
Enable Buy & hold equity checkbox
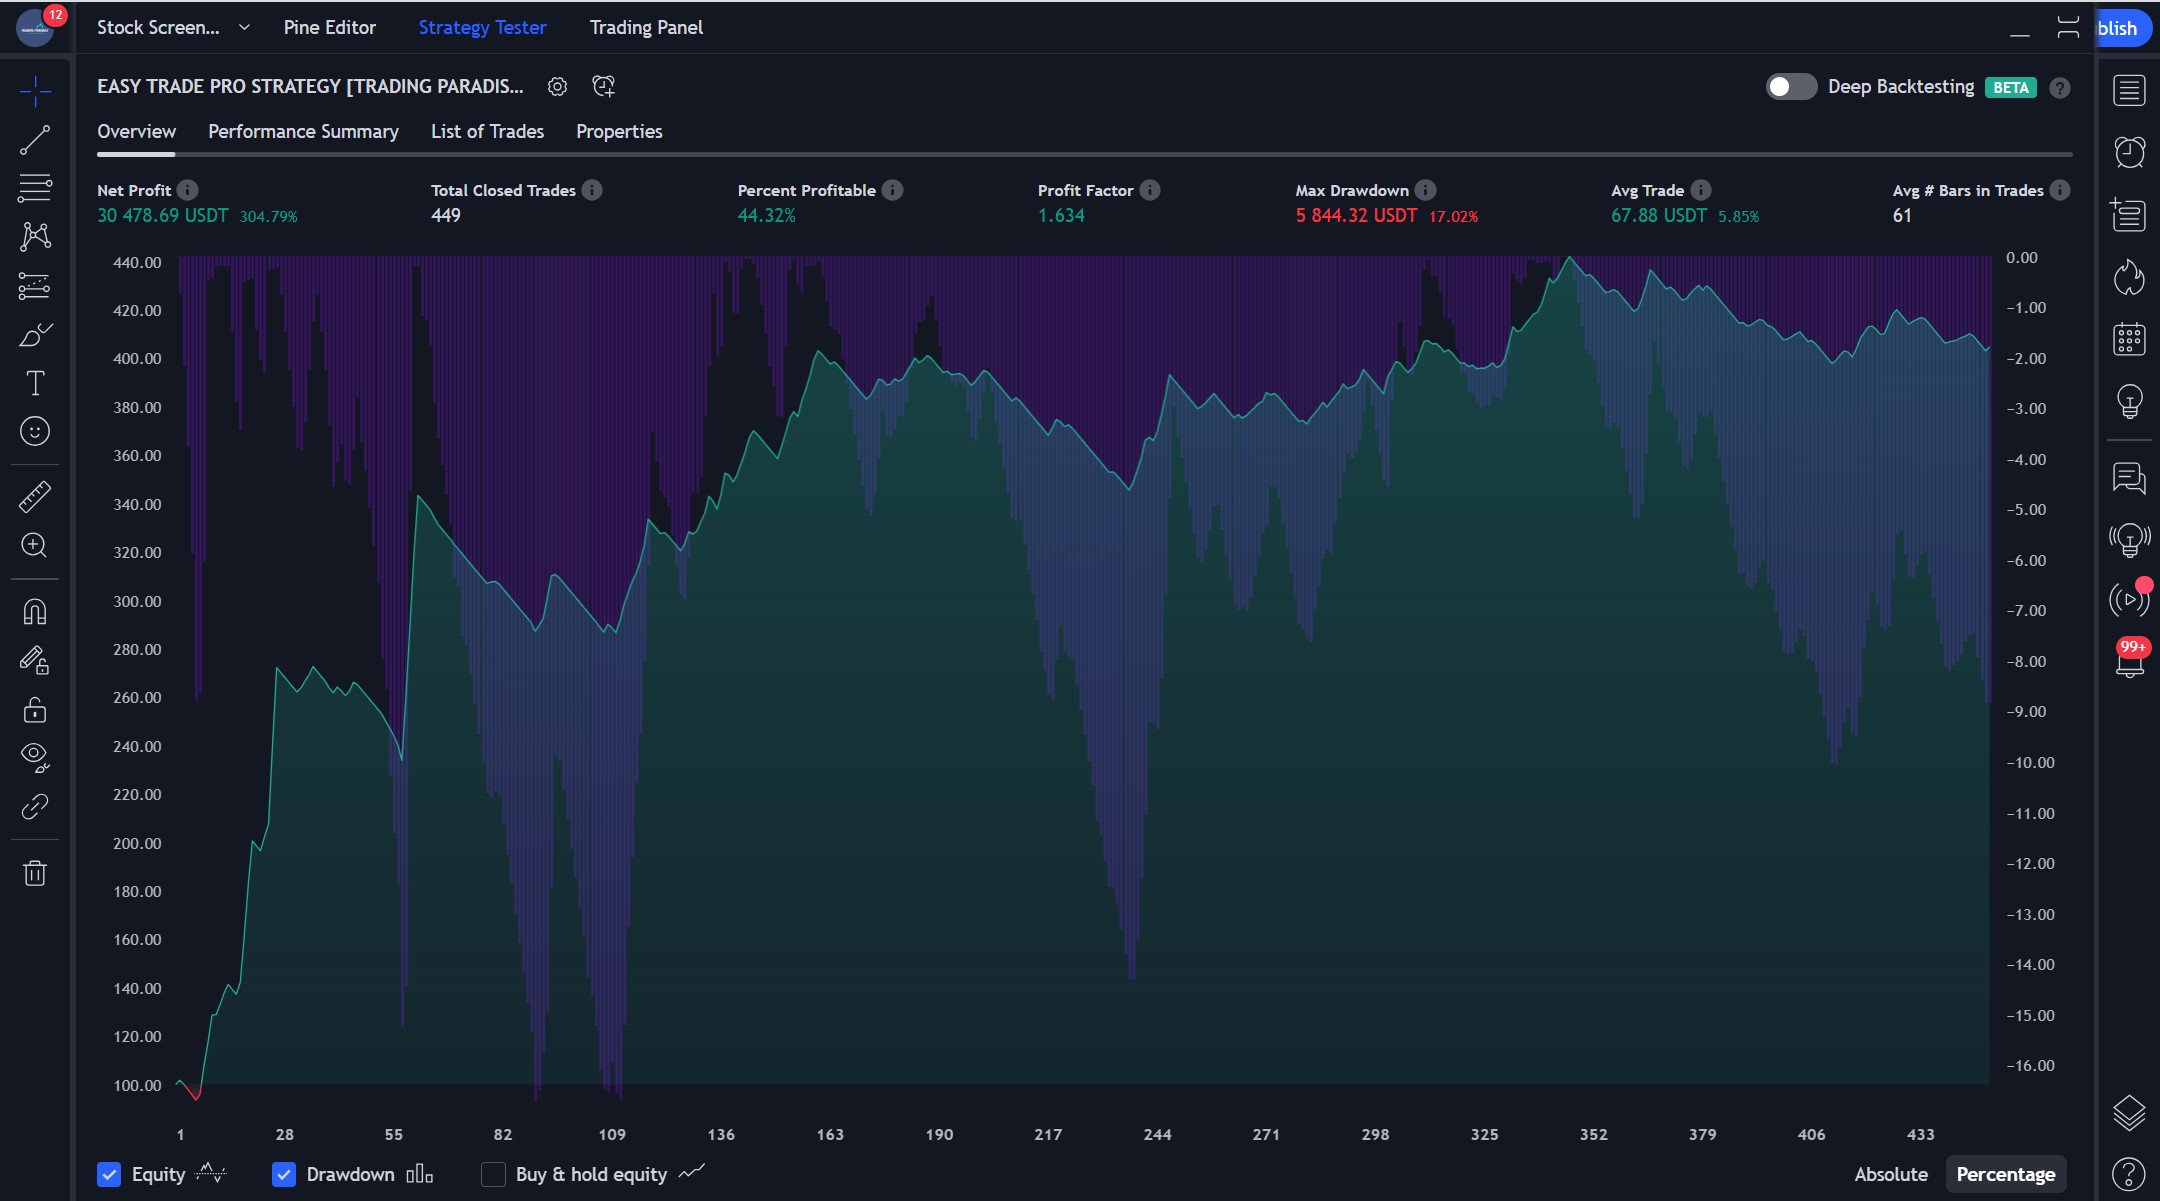[x=493, y=1174]
